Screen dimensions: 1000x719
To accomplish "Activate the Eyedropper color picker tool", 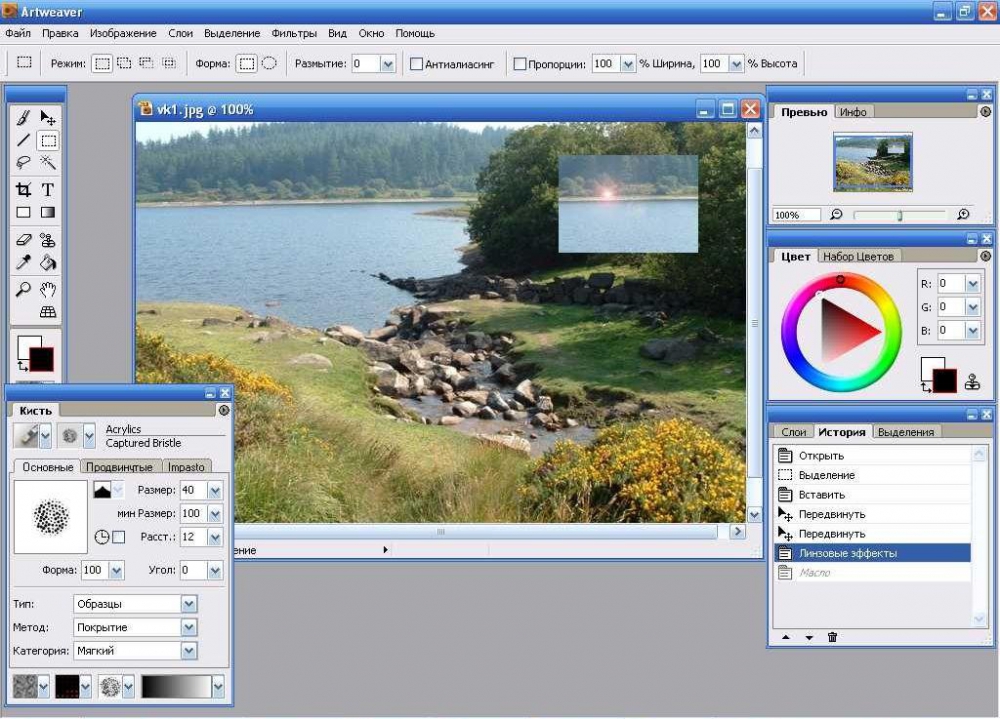I will pos(23,264).
